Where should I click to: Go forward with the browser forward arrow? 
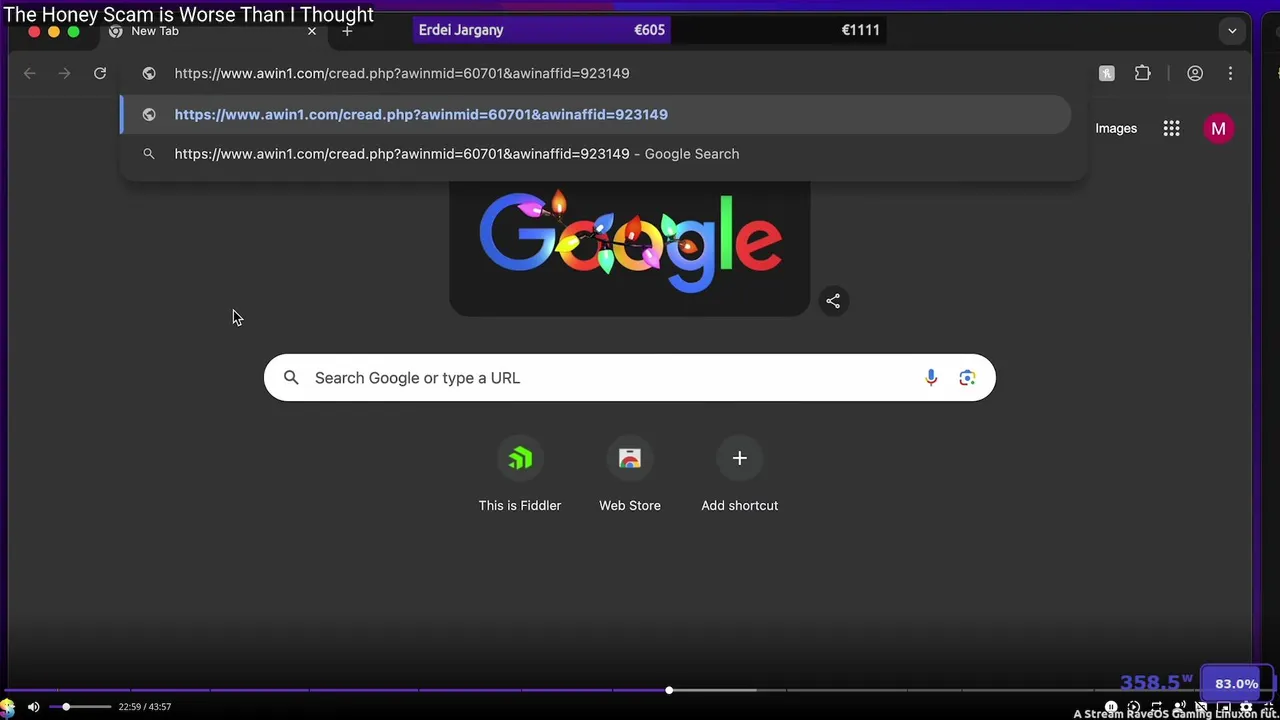65,73
